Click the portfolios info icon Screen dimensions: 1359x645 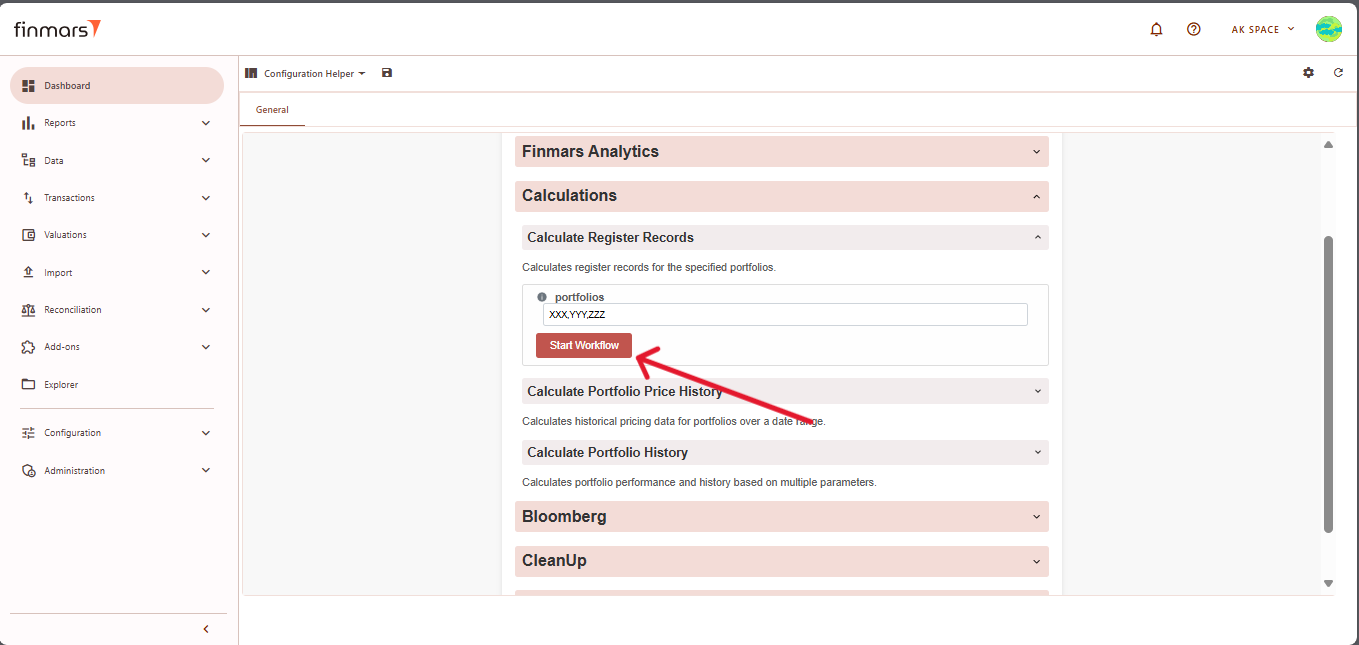542,297
